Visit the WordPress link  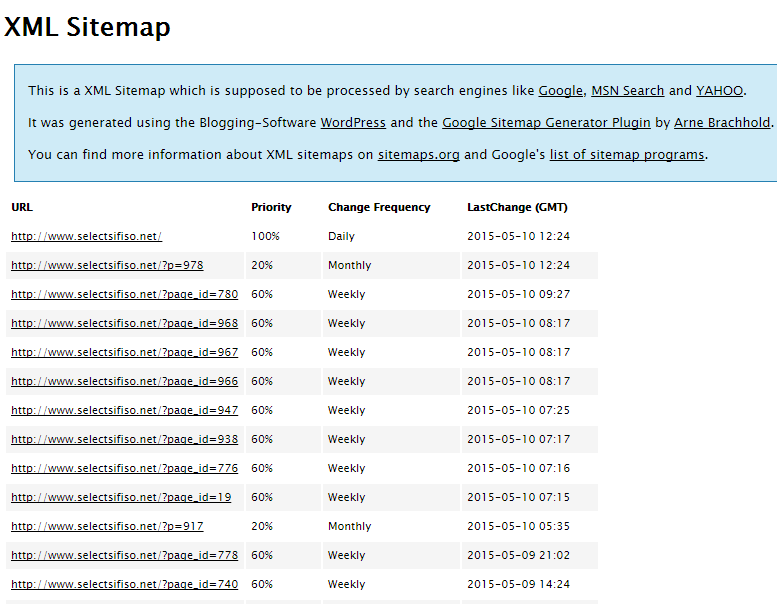(x=353, y=123)
